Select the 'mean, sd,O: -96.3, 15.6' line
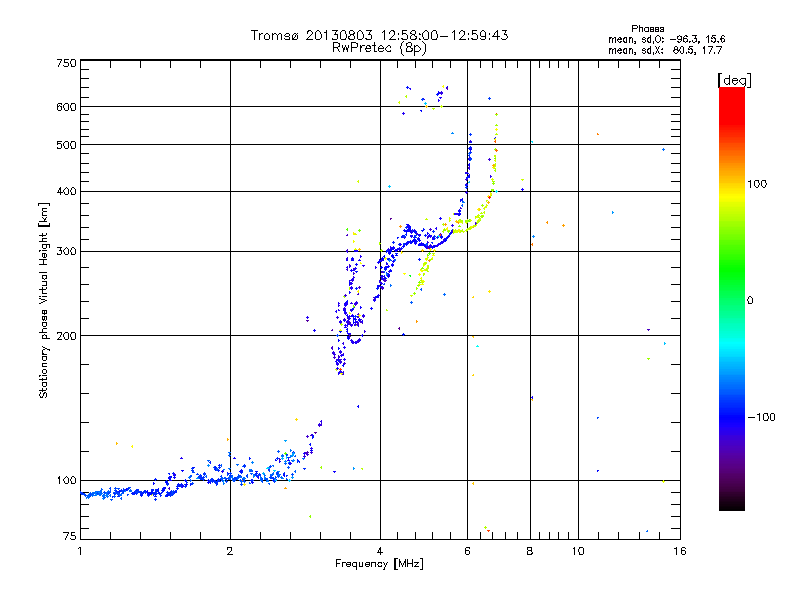 [666, 39]
